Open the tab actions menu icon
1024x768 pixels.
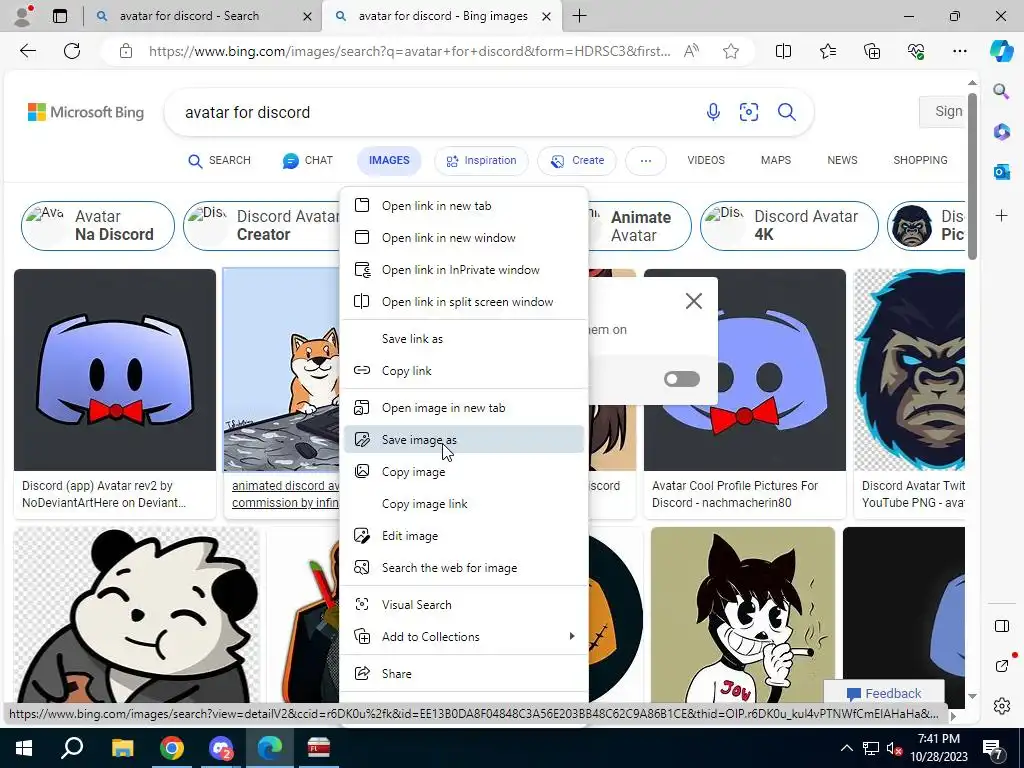pyautogui.click(x=60, y=16)
